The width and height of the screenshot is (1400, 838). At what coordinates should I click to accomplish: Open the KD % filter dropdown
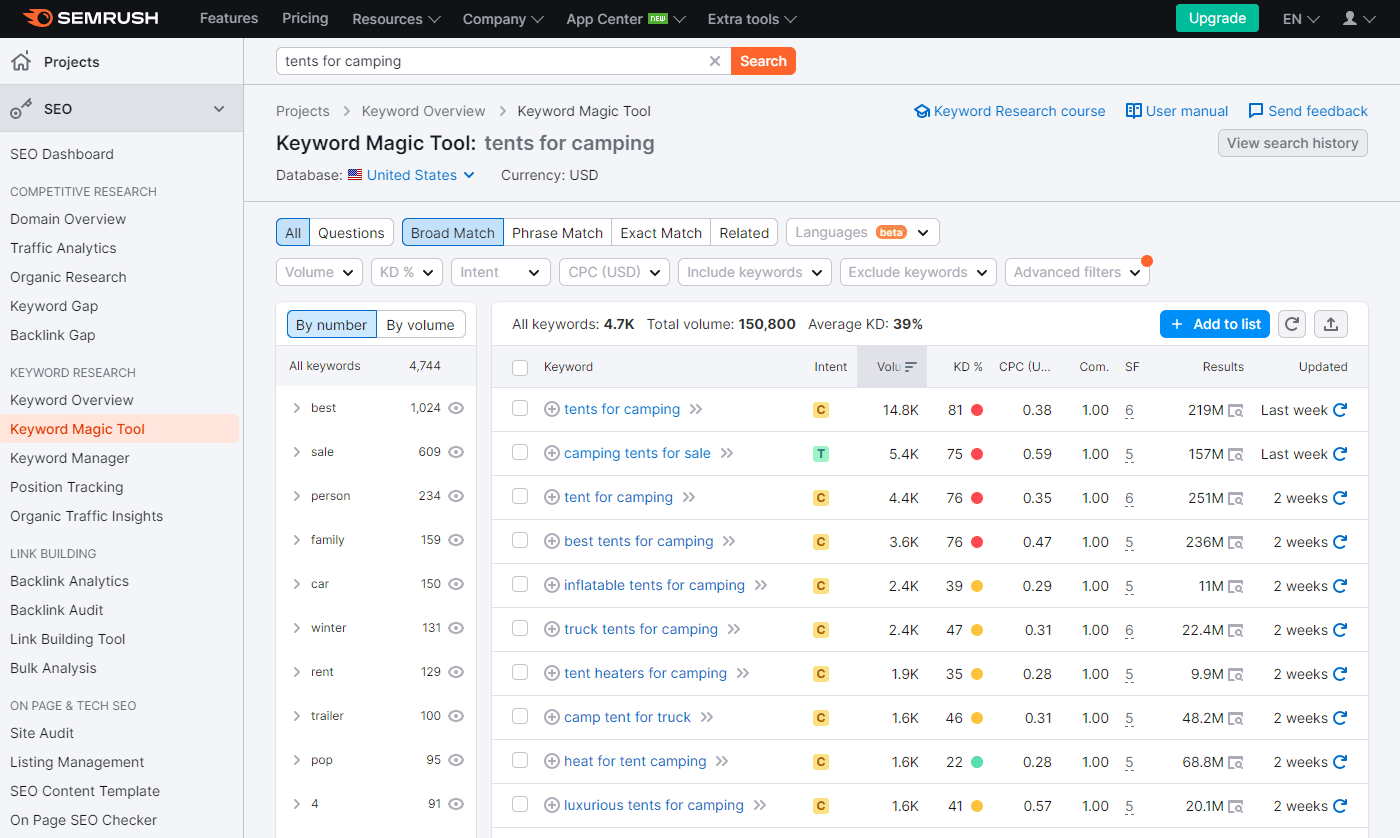pos(407,272)
